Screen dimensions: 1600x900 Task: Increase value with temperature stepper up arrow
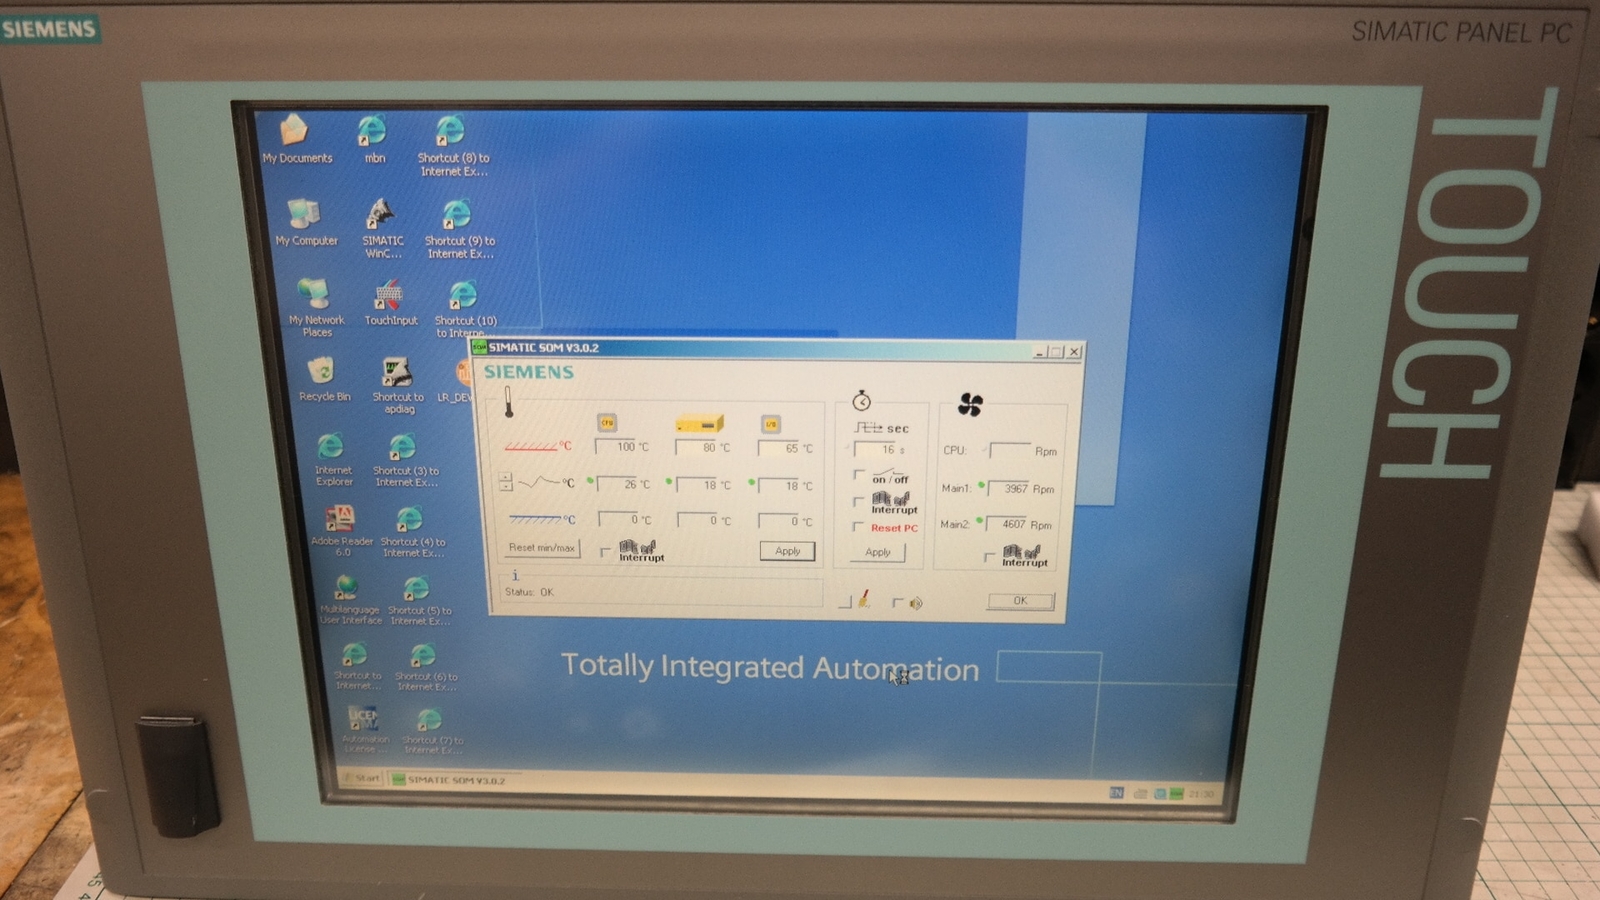505,477
